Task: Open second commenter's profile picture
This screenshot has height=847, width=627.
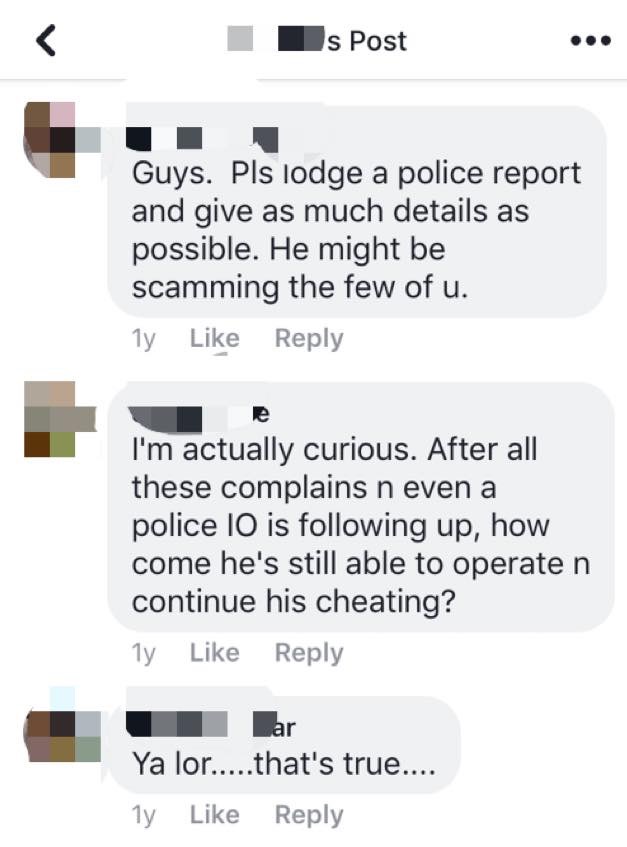Action: 59,419
